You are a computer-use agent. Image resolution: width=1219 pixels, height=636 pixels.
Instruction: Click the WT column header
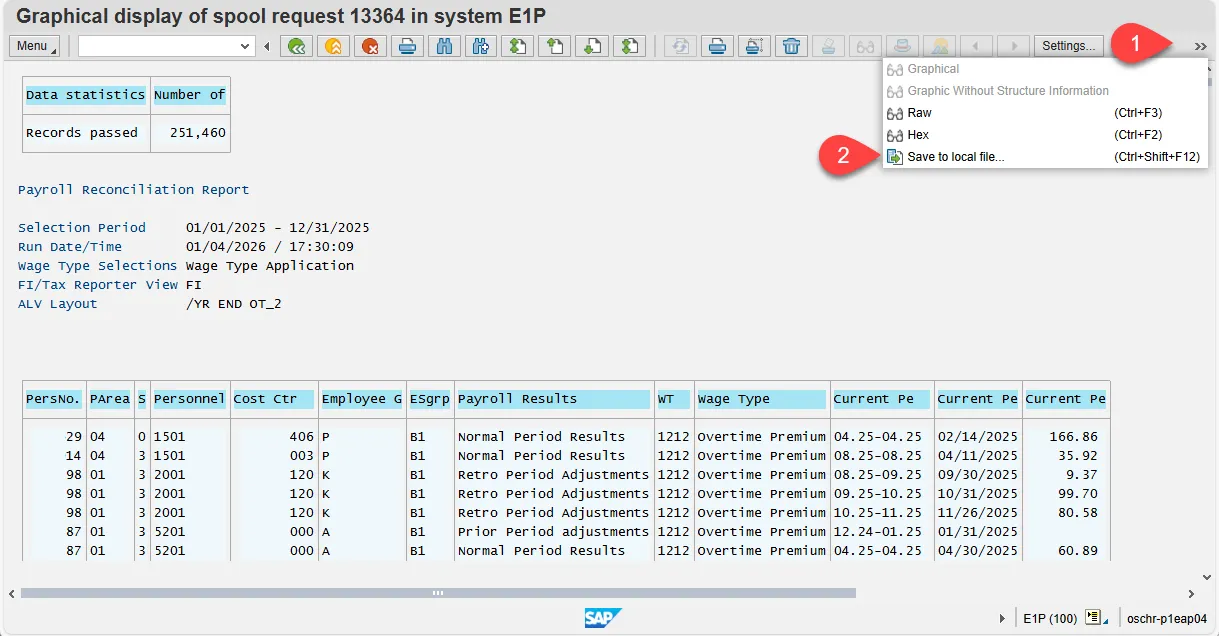pyautogui.click(x=674, y=399)
